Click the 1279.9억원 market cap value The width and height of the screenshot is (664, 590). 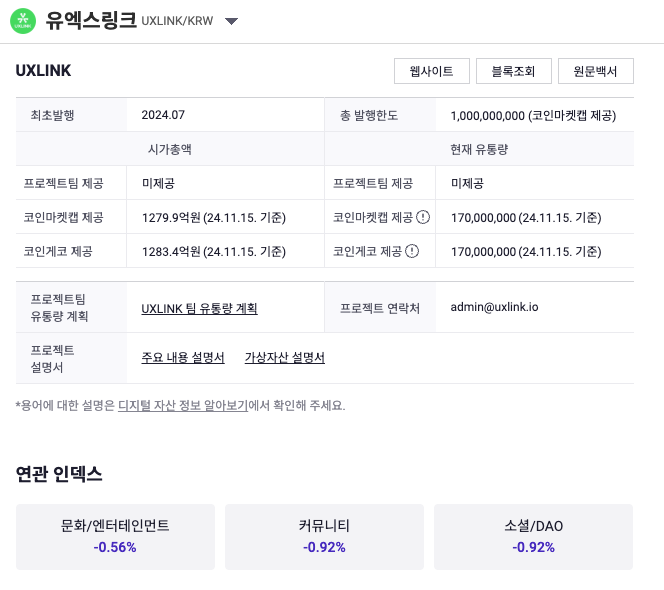click(x=214, y=218)
